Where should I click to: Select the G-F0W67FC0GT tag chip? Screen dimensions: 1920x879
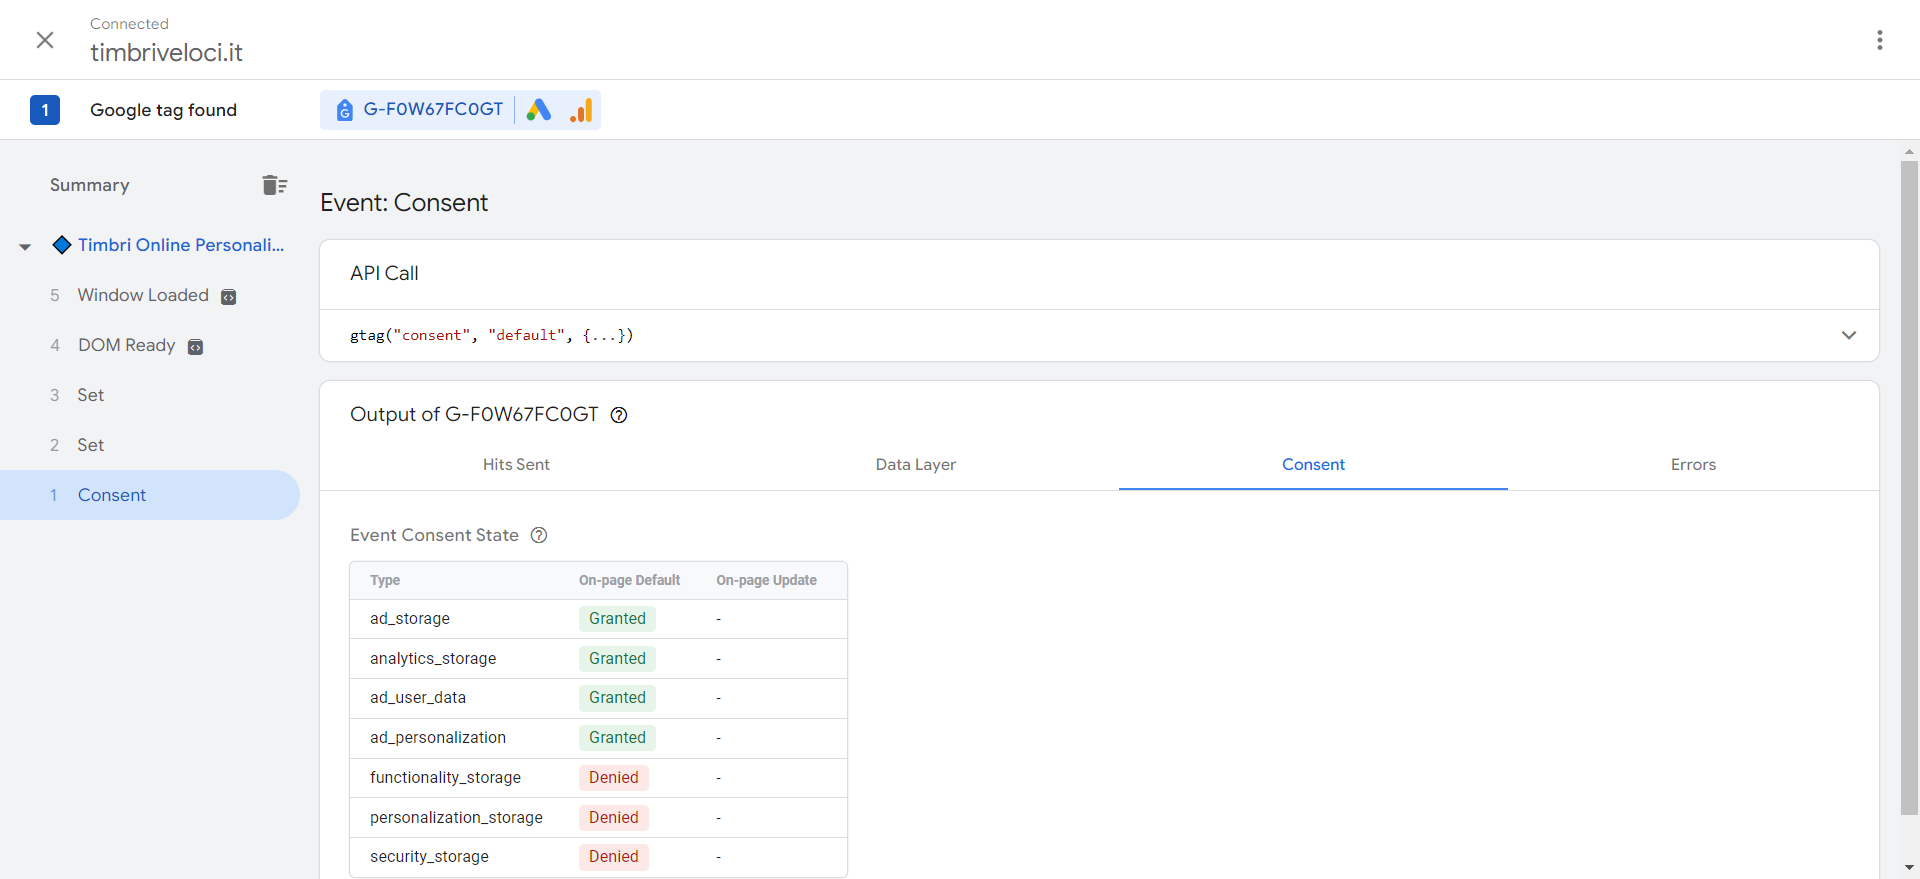point(420,110)
